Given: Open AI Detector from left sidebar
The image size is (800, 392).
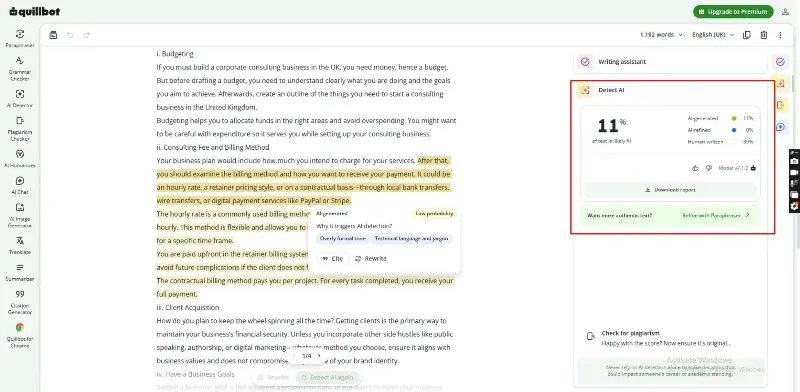Looking at the screenshot, I should click(20, 99).
